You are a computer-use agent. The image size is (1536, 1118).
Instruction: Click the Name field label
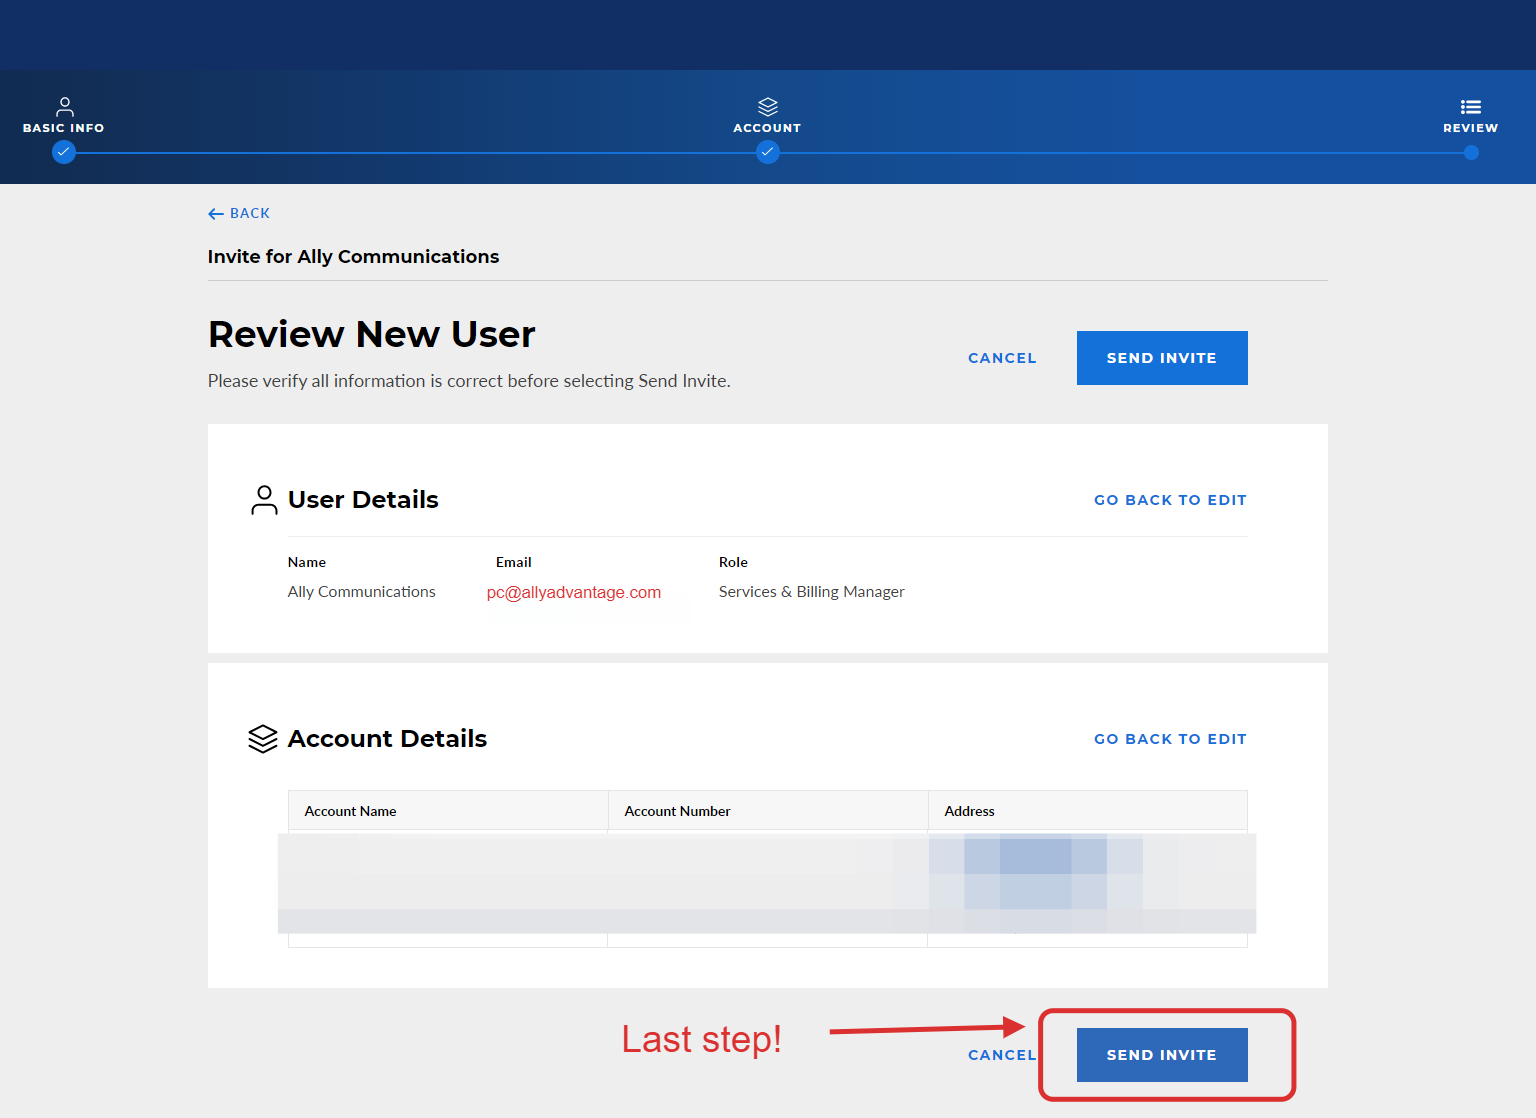coord(307,562)
